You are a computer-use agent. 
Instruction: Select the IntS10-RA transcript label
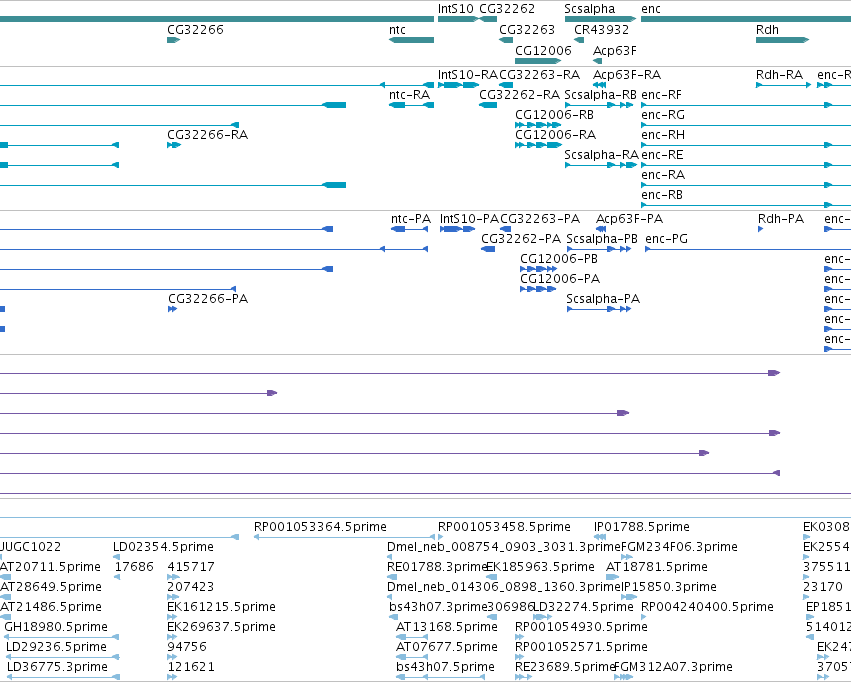pos(468,75)
